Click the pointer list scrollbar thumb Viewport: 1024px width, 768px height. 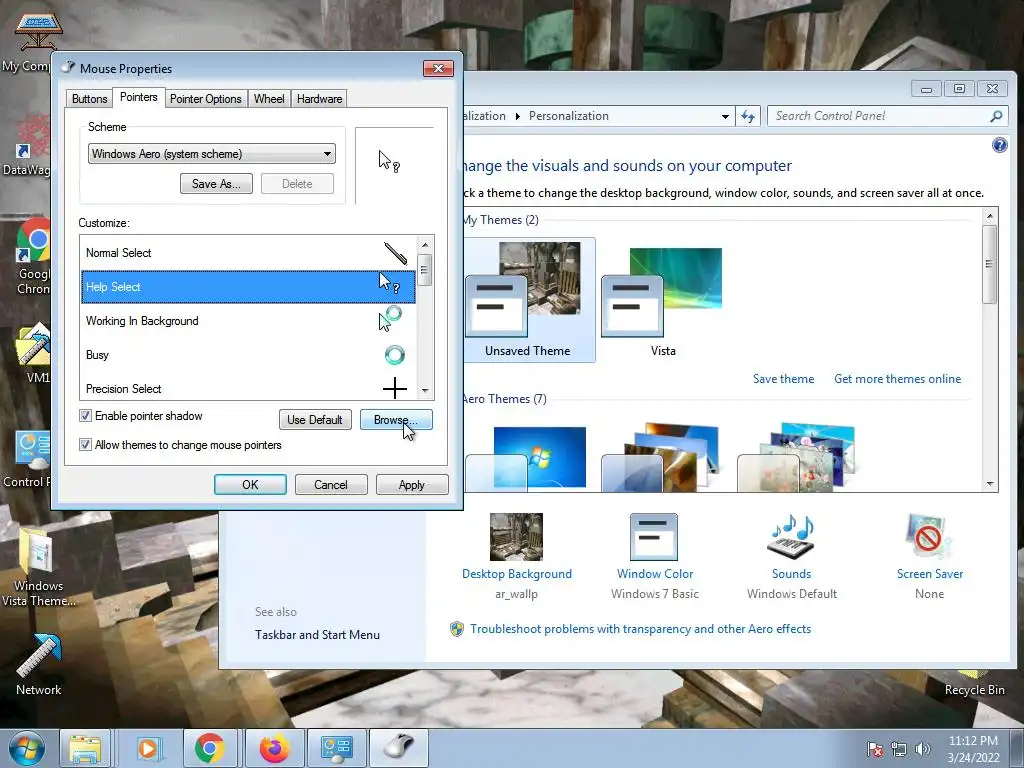[425, 270]
